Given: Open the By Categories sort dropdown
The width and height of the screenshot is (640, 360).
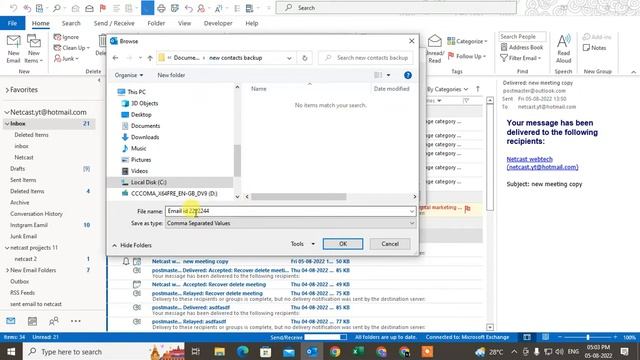Looking at the screenshot, I should pos(447,89).
